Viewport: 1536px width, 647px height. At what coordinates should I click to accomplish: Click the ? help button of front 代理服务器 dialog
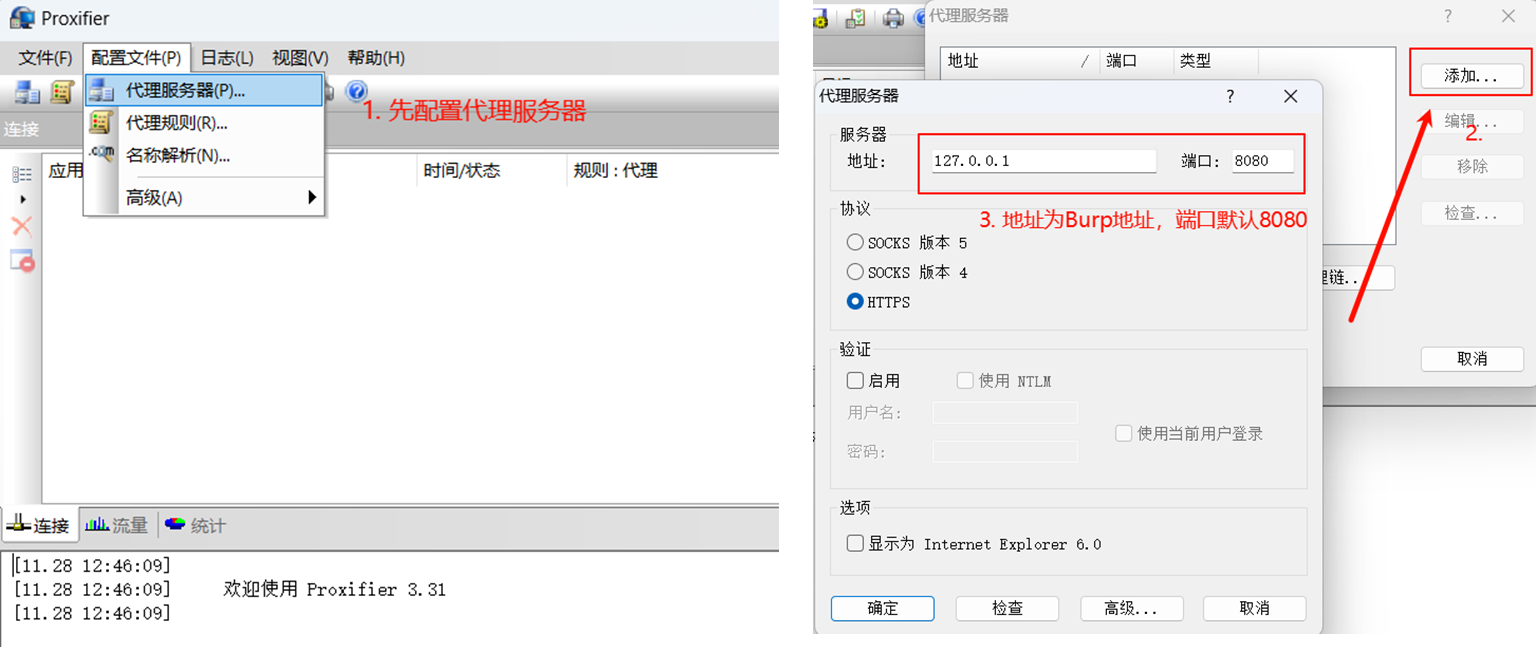[1230, 96]
